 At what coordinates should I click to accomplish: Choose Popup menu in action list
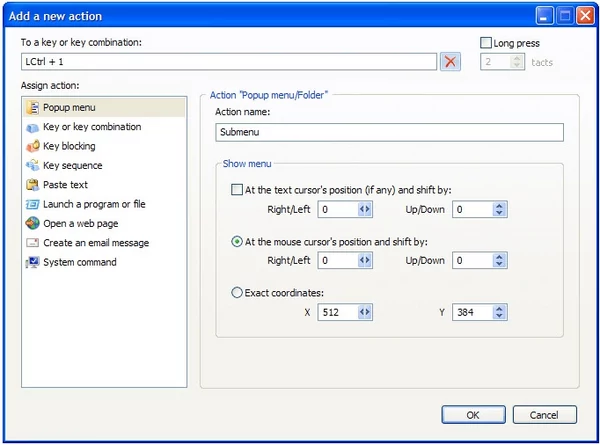point(104,108)
